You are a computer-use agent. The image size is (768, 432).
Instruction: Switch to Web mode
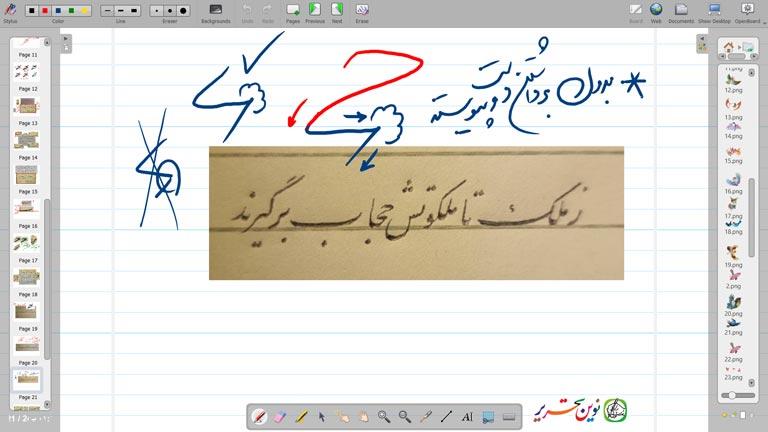point(656,12)
